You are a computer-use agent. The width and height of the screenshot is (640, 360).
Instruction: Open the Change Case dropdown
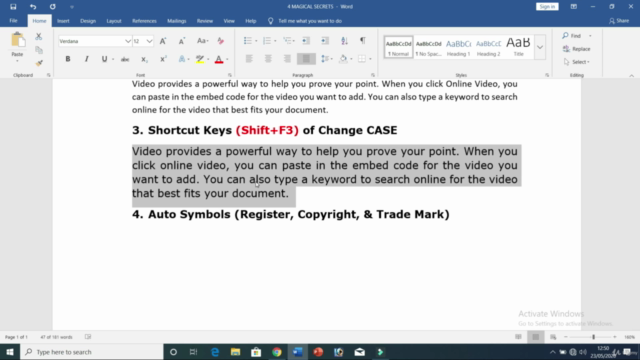[x=202, y=41]
